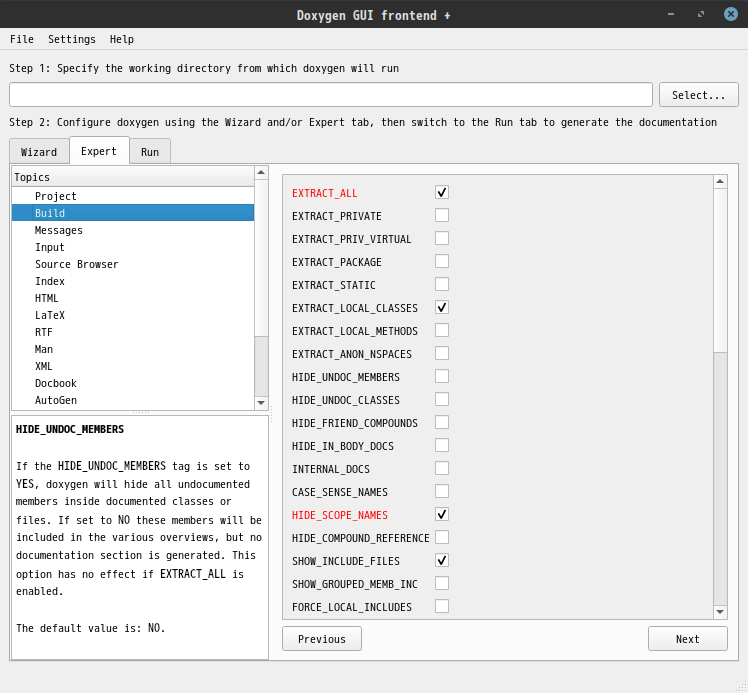The width and height of the screenshot is (748, 693).
Task: Click the HIDE_UNDOC_MEMBERS help heading
Action: 70,429
